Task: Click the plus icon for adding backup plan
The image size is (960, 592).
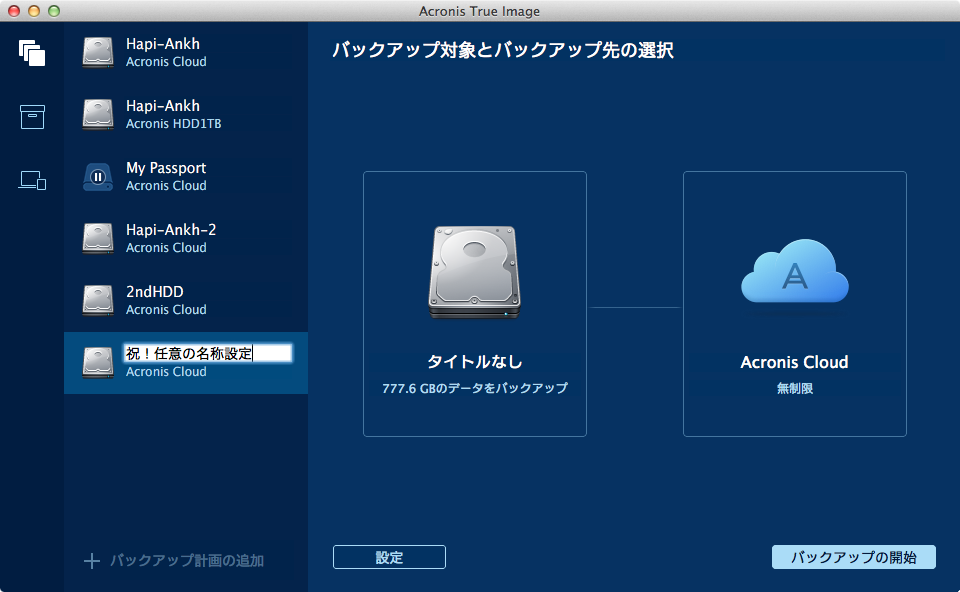Action: [92, 561]
